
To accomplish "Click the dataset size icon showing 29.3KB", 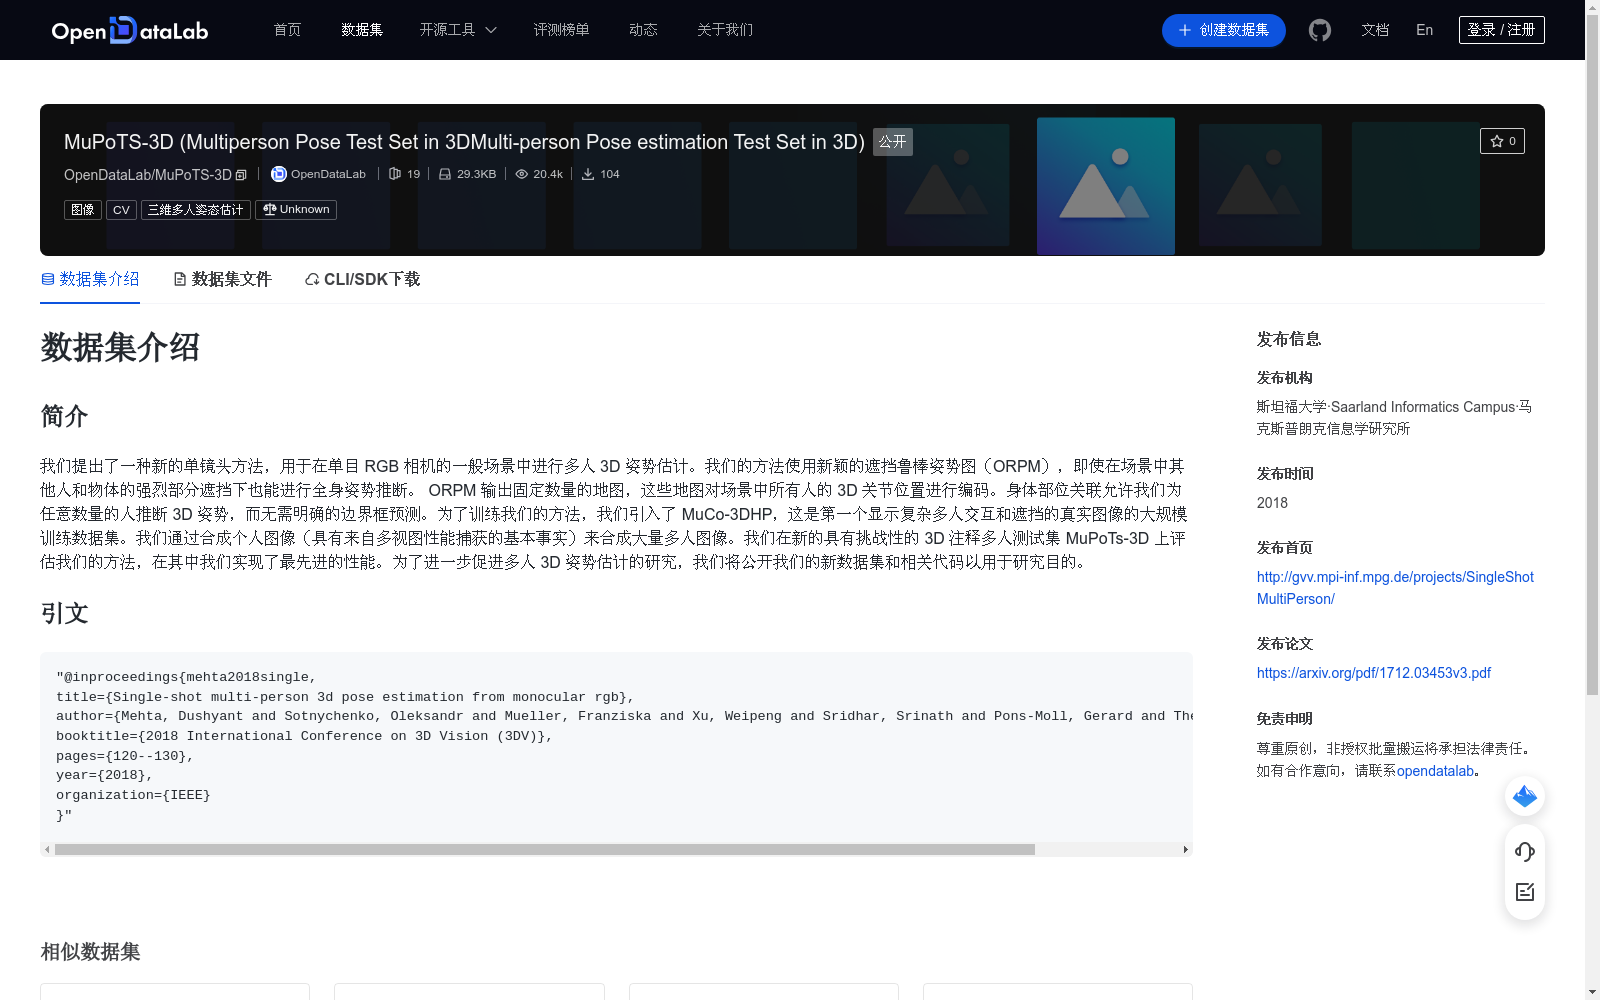I will tap(445, 174).
